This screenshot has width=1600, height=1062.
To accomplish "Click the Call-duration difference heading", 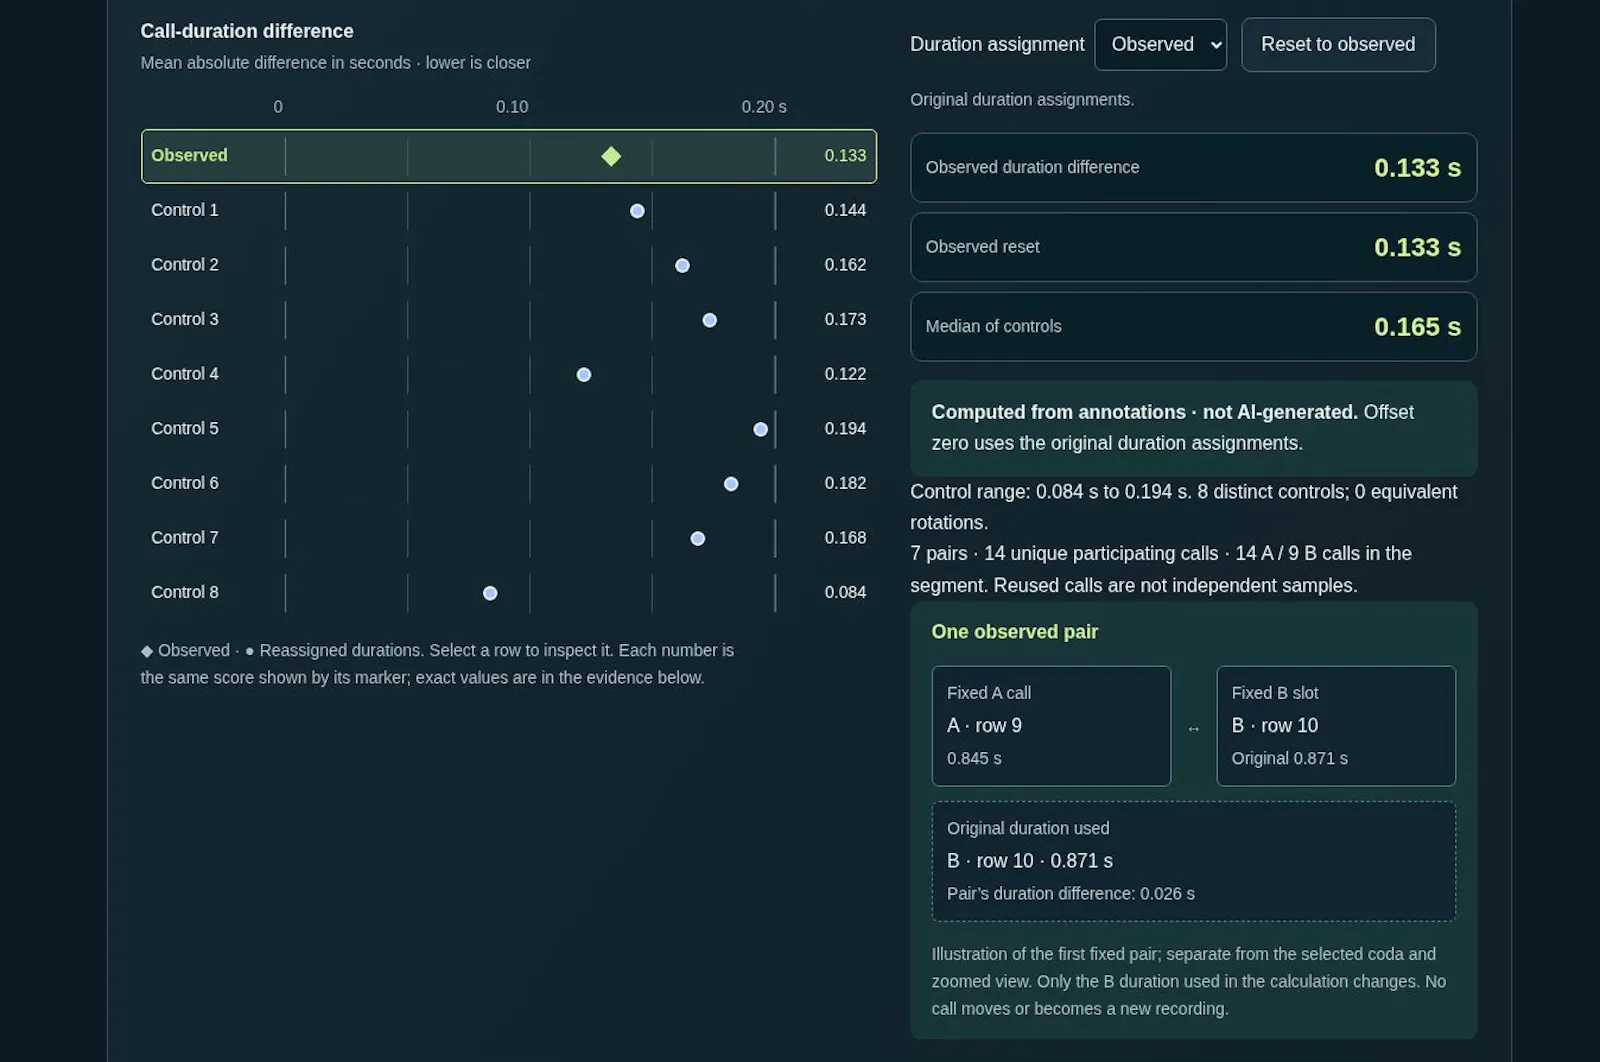I will [247, 31].
